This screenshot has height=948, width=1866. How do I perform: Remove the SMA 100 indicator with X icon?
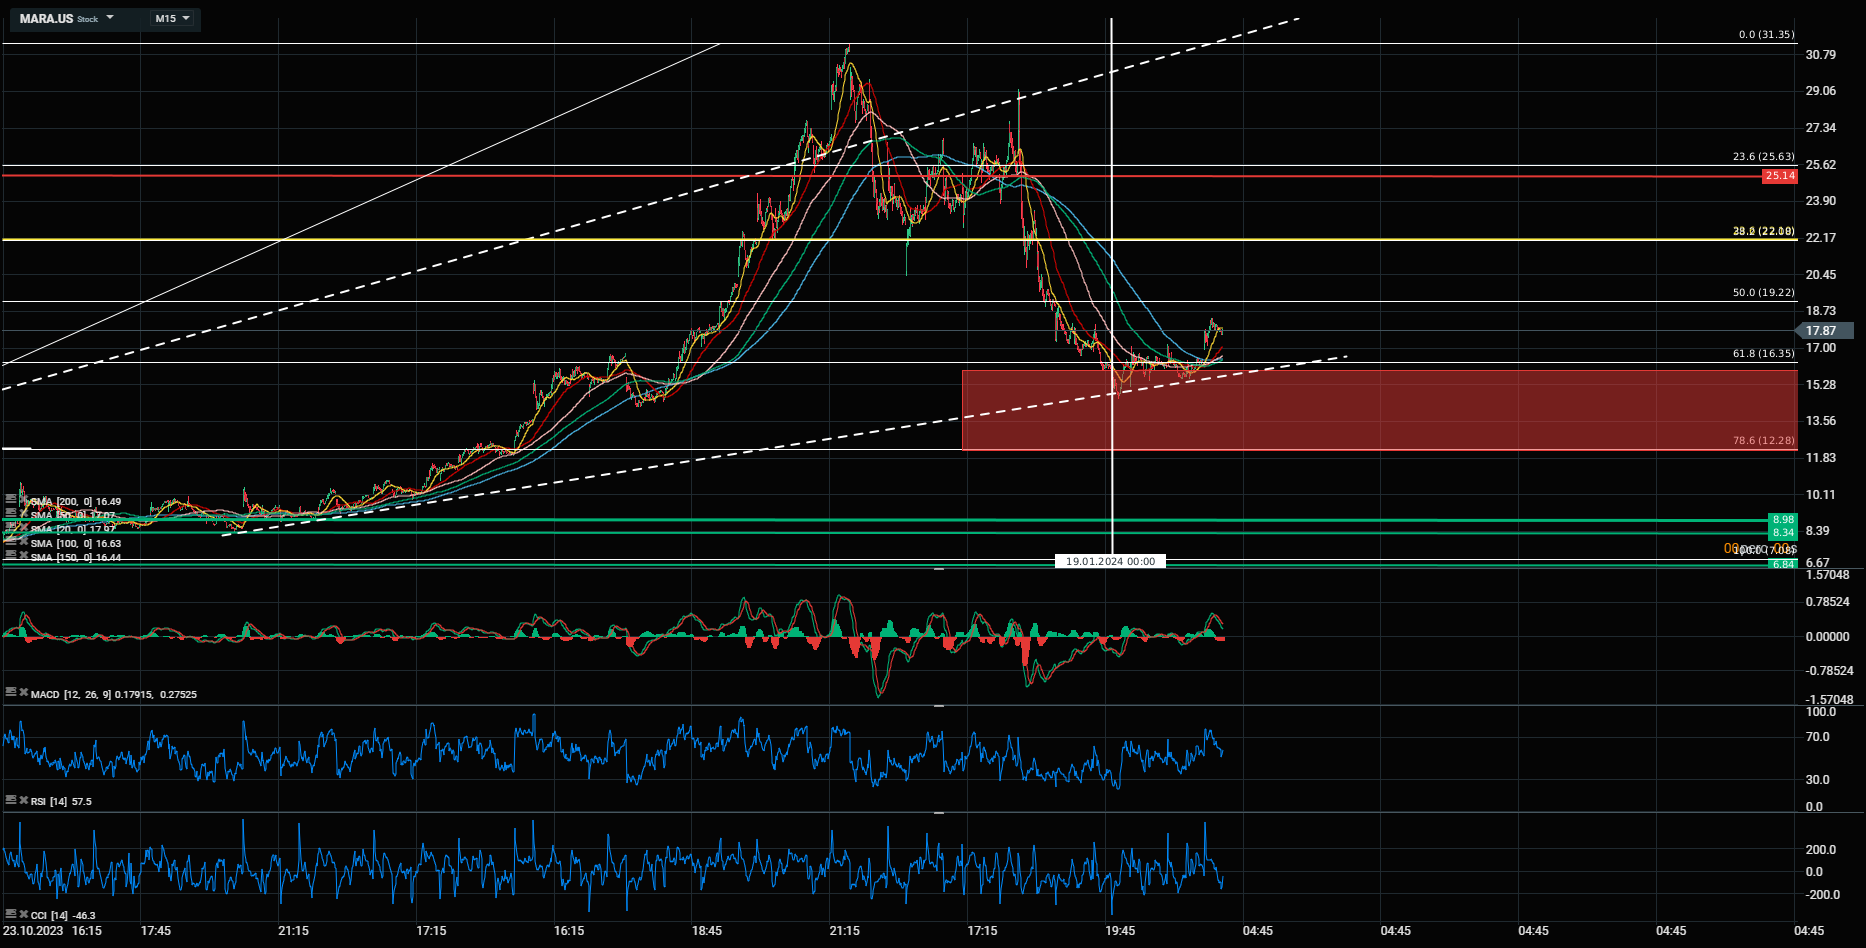click(x=23, y=542)
